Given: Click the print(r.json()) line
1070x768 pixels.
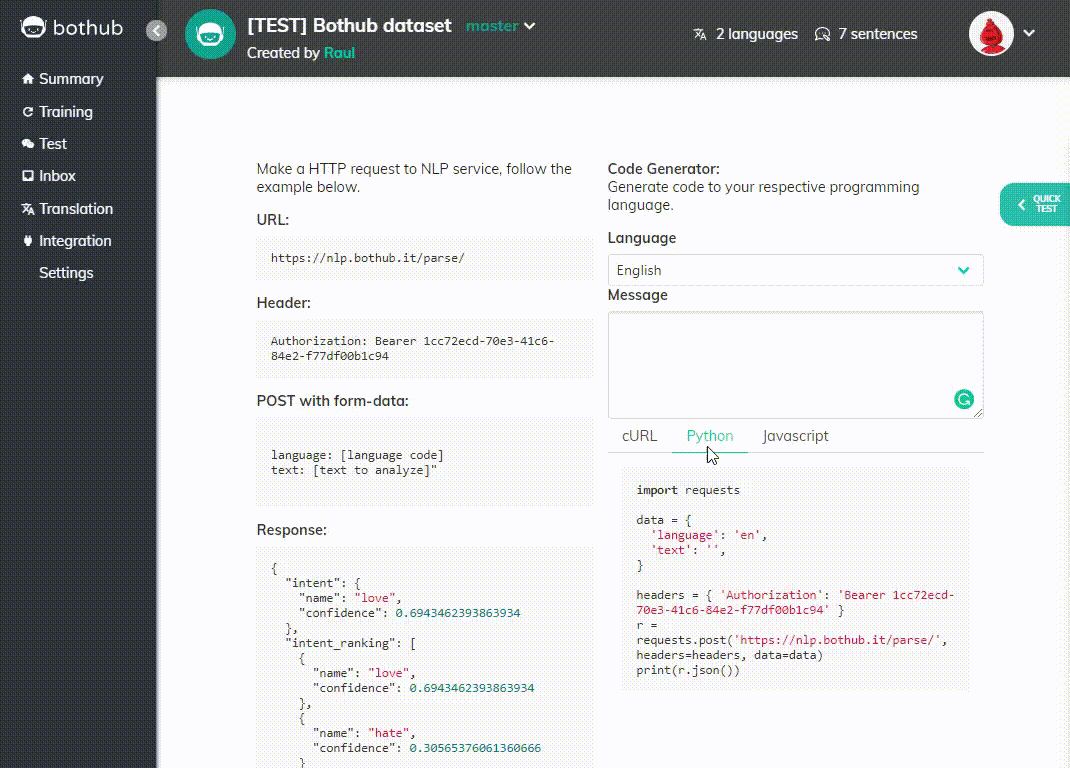Looking at the screenshot, I should coord(688,670).
